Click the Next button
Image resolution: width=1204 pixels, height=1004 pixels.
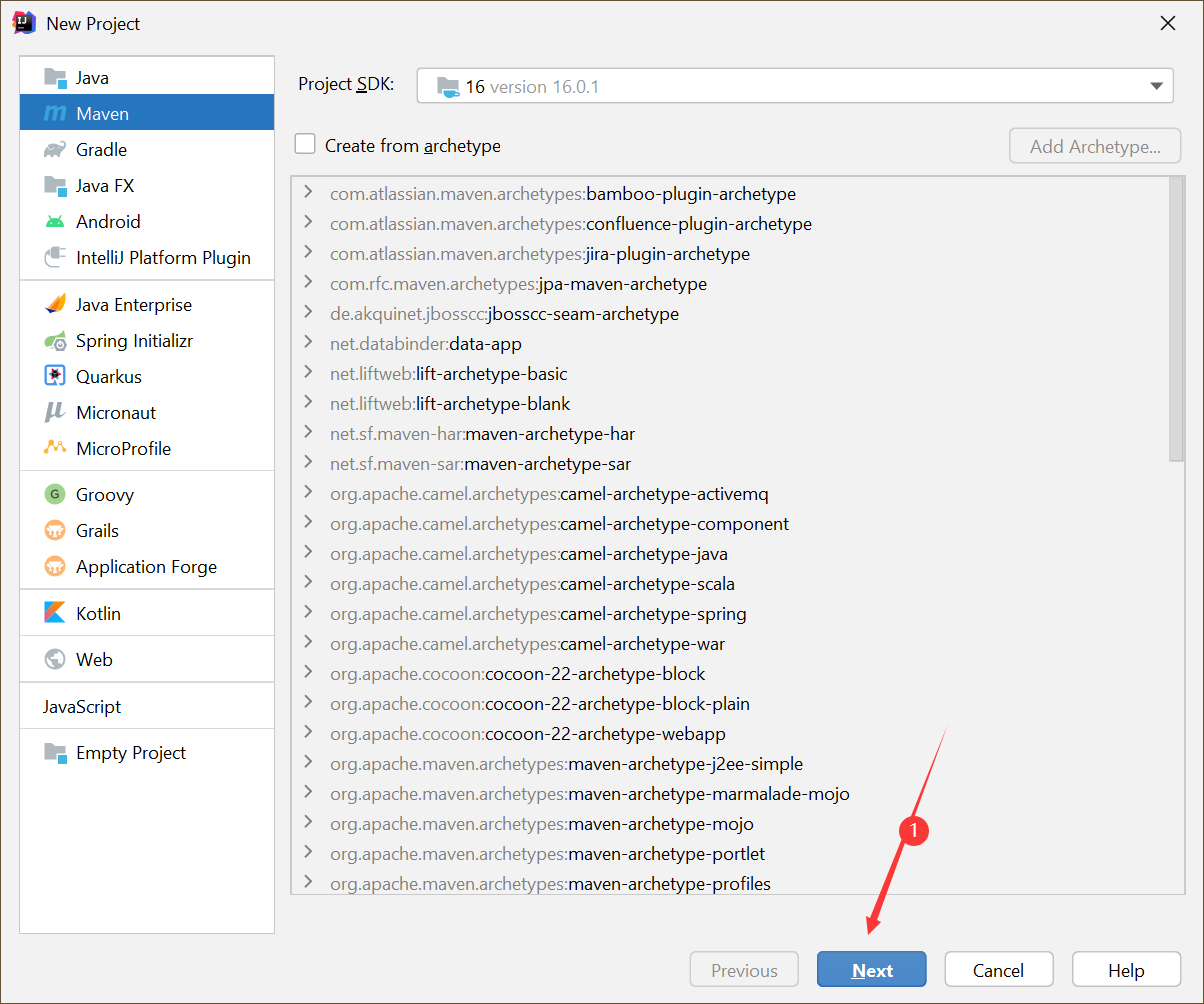click(x=872, y=970)
